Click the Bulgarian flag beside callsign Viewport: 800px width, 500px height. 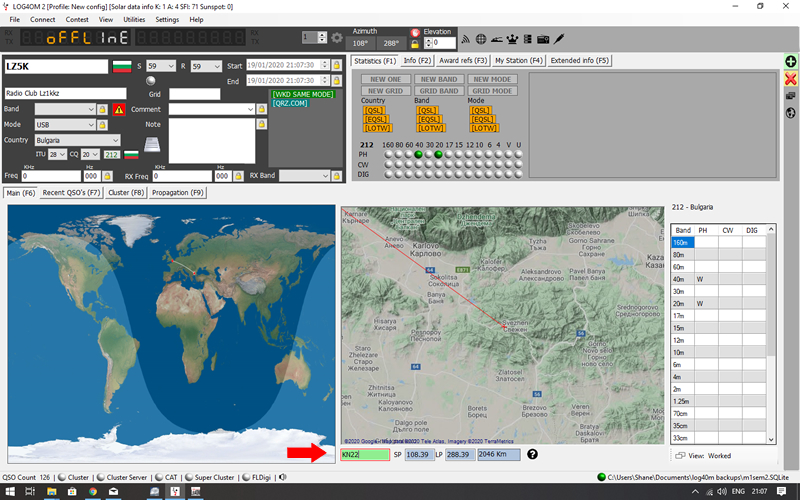[x=122, y=66]
